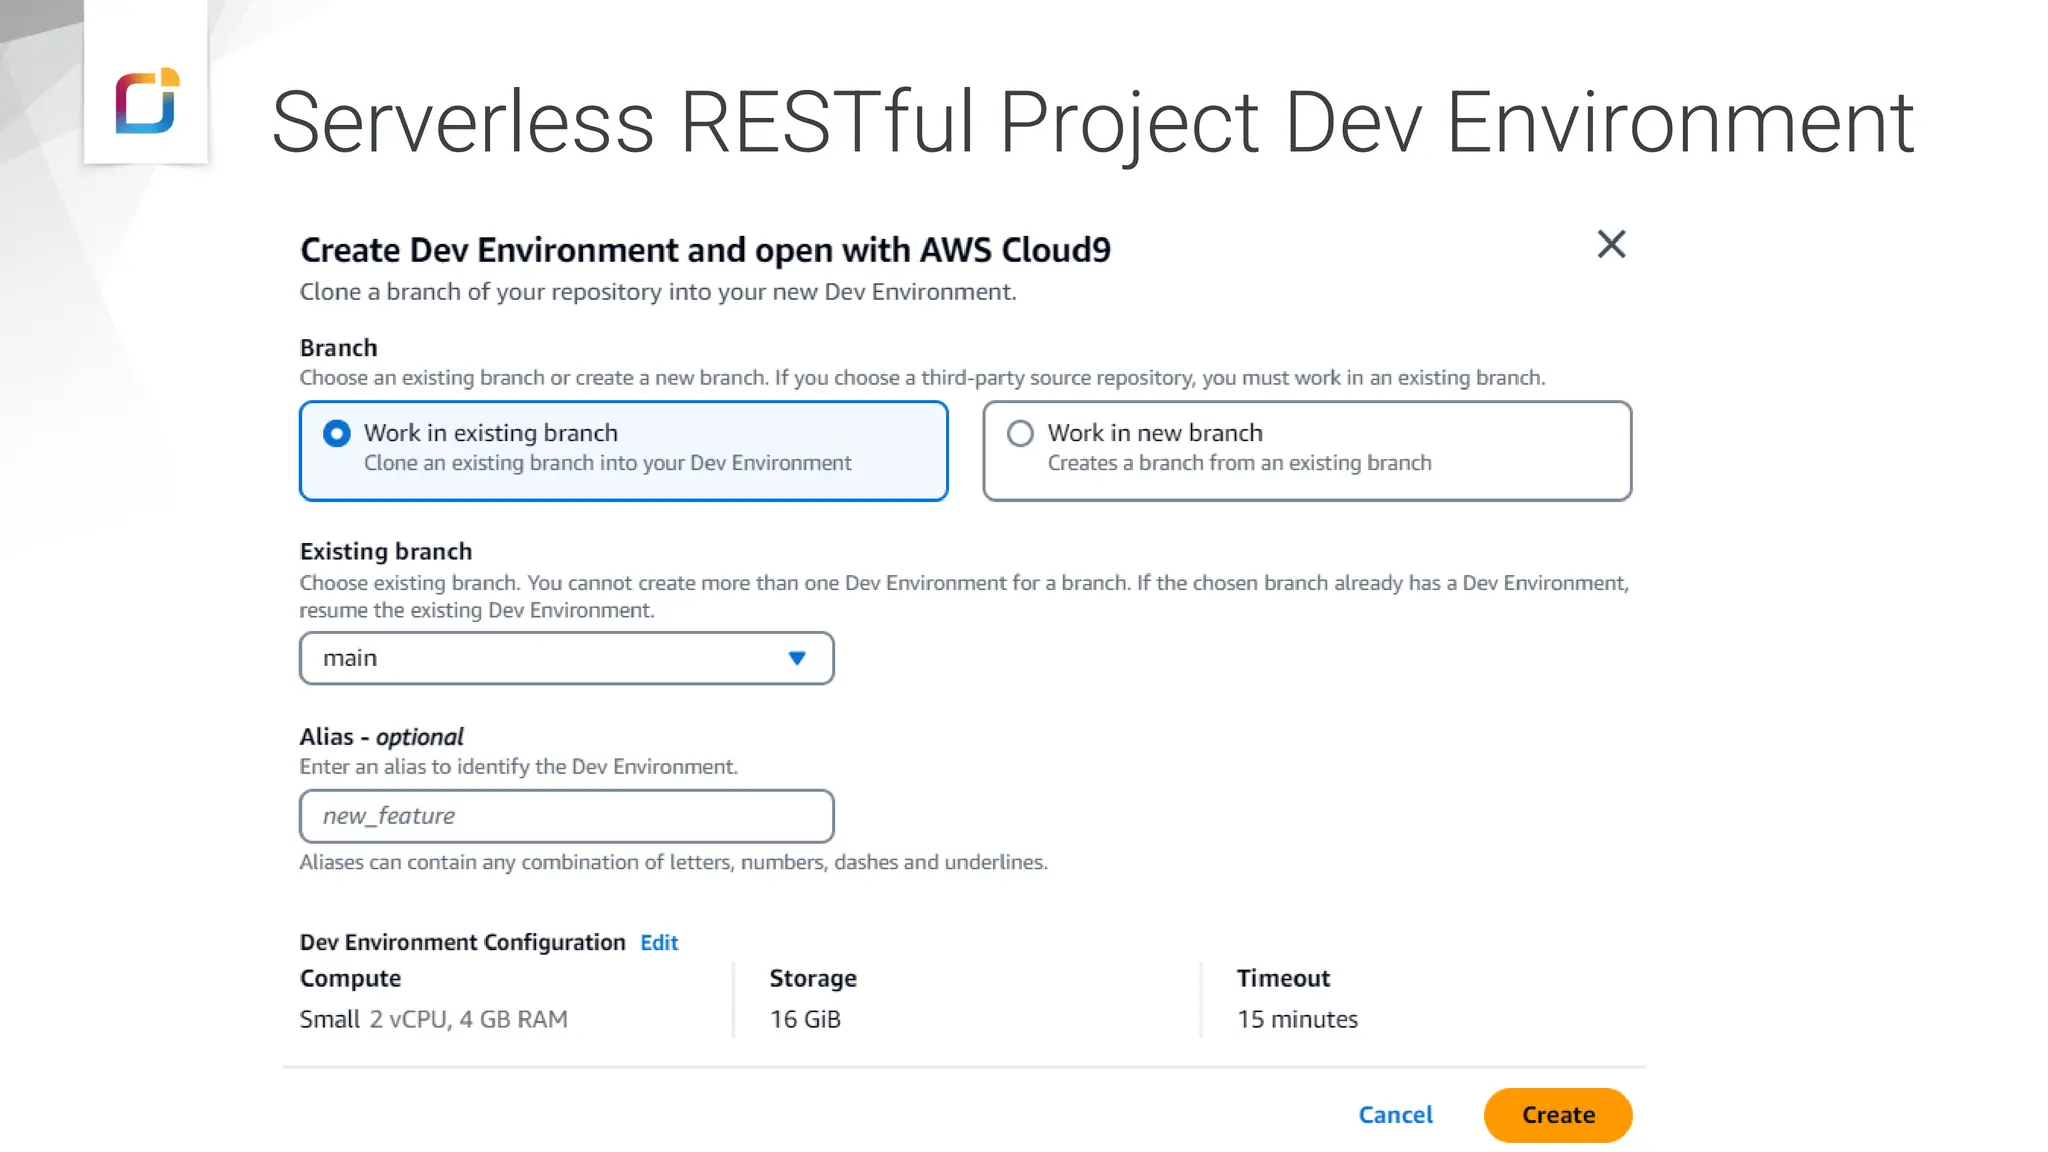Click 'Clone an existing branch into your Dev Environment' text
Image resolution: width=2048 pixels, height=1152 pixels.
(607, 463)
